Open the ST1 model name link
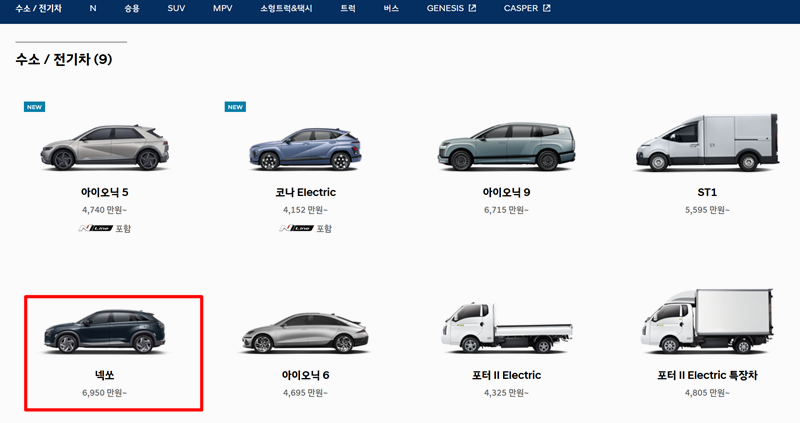This screenshot has height=423, width=800. tap(707, 192)
